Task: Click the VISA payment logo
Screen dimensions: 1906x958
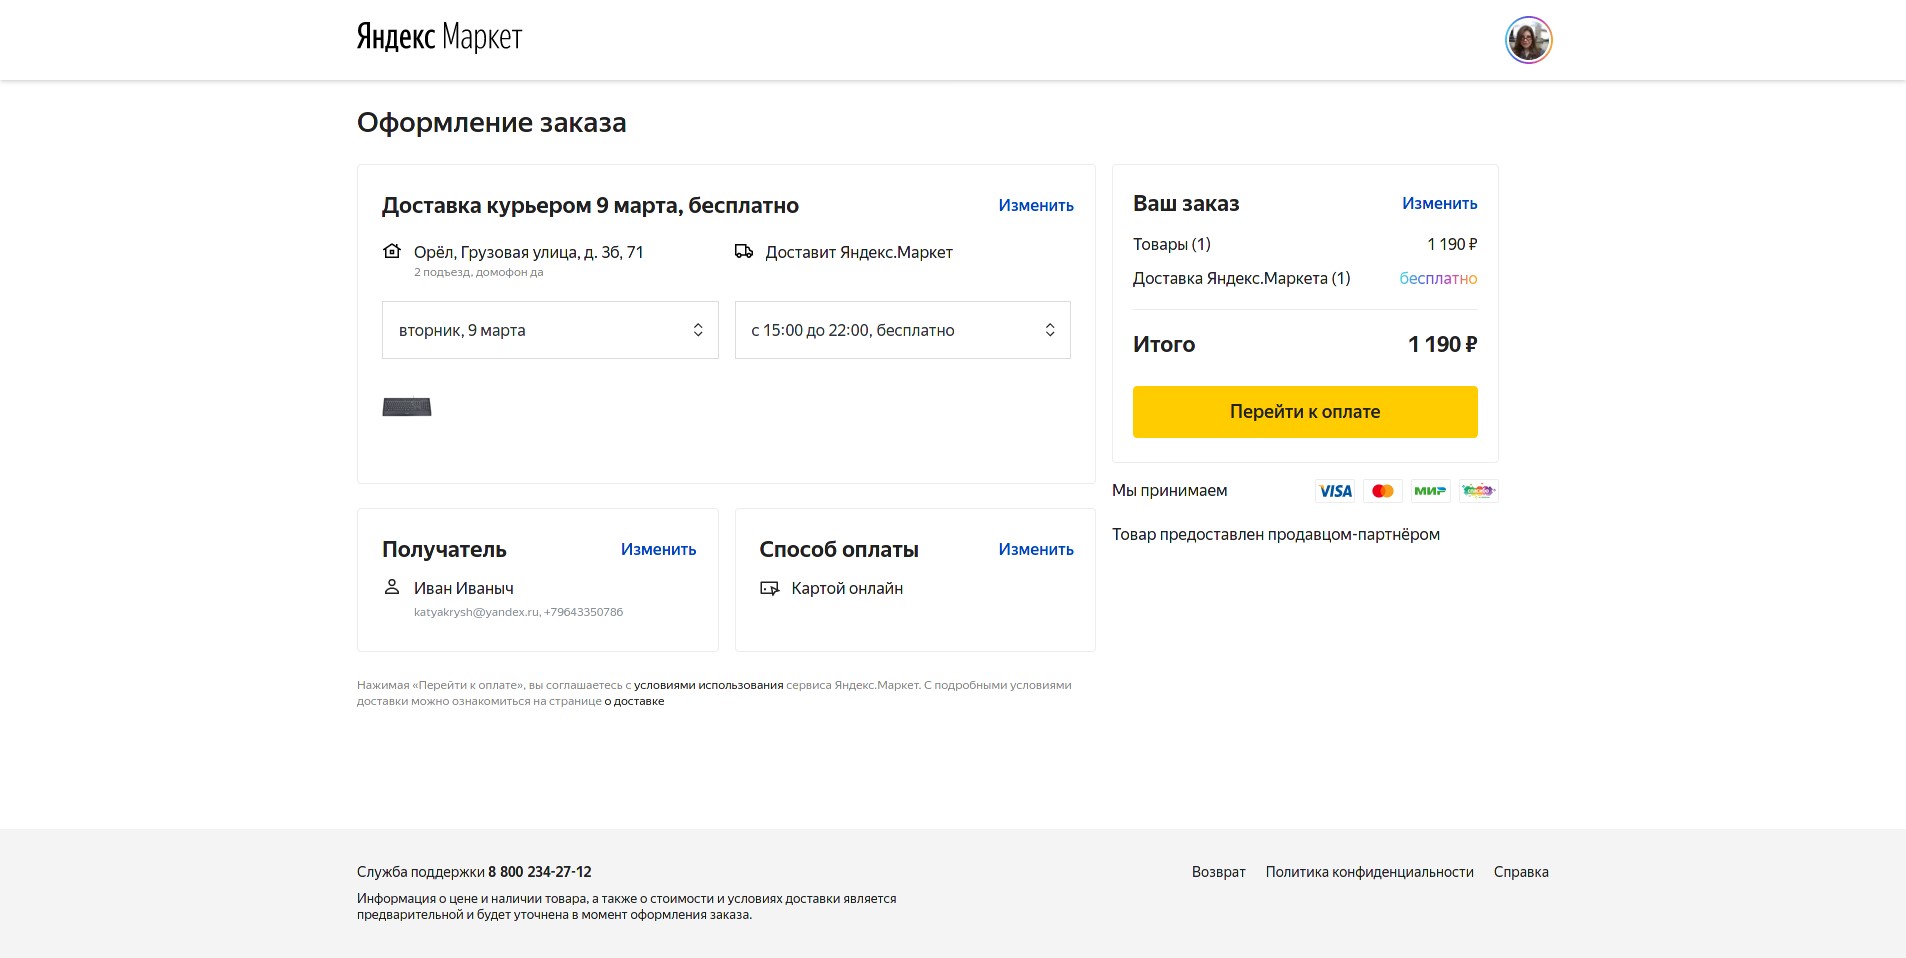Action: point(1335,491)
